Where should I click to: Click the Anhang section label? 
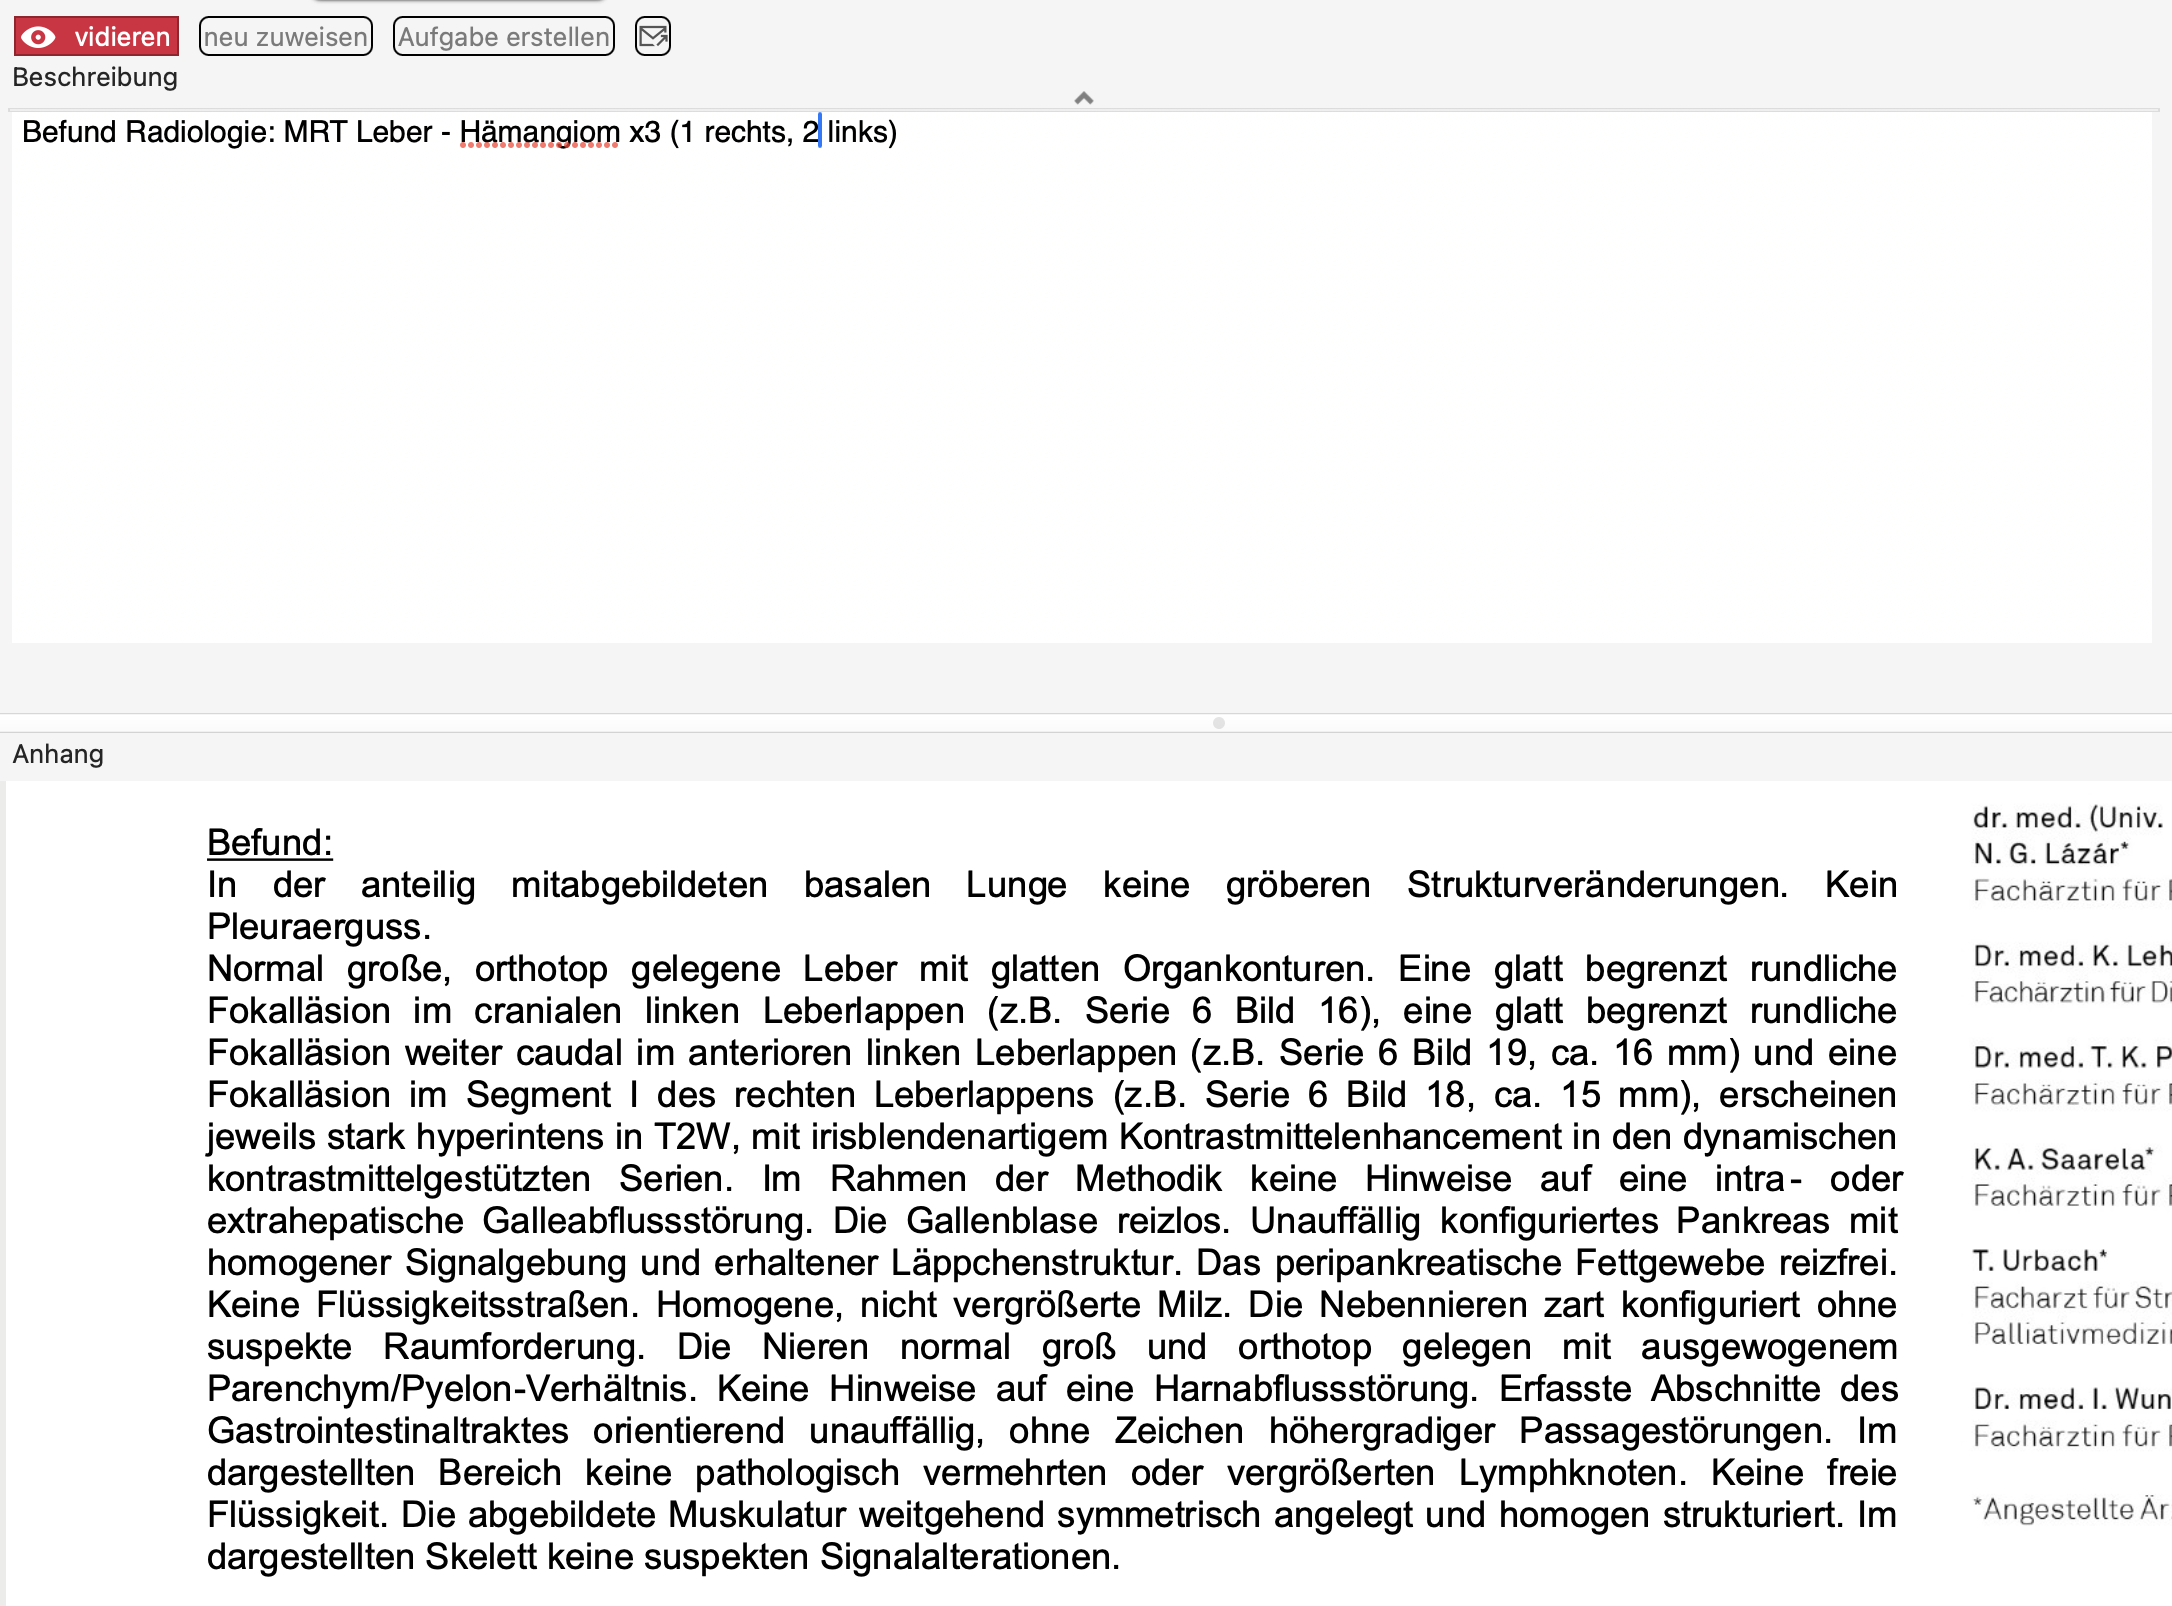[58, 754]
